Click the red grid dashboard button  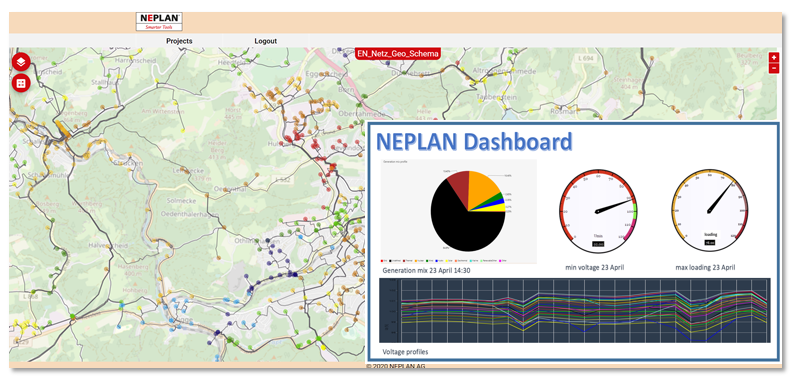pos(21,83)
